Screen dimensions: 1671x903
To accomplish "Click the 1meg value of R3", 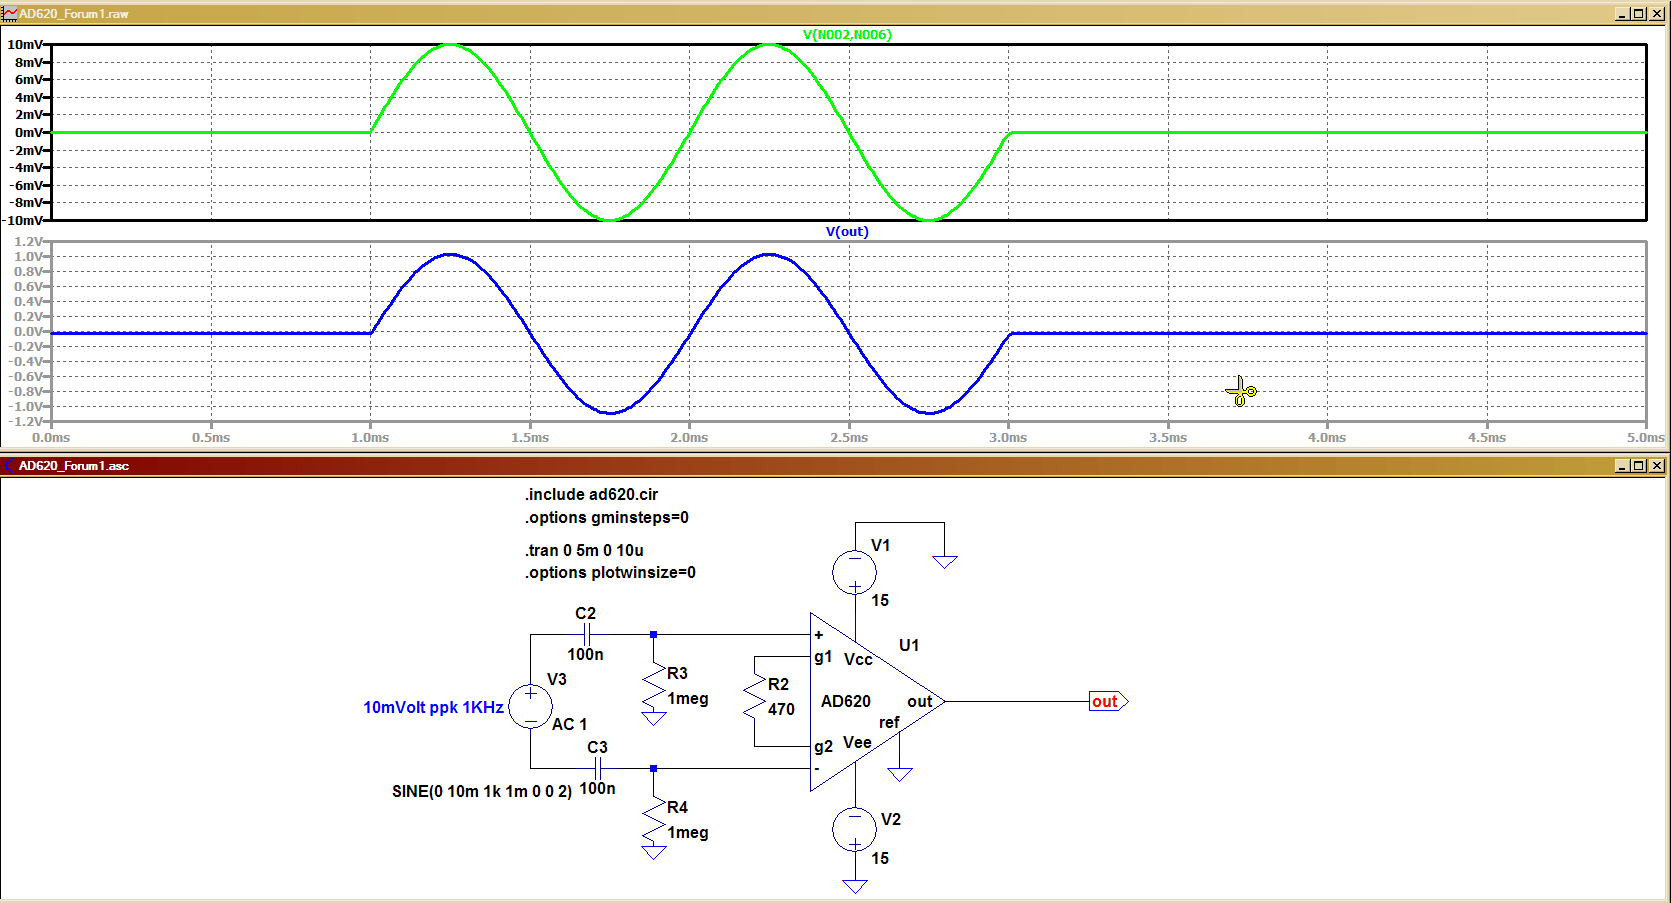I will pos(688,698).
